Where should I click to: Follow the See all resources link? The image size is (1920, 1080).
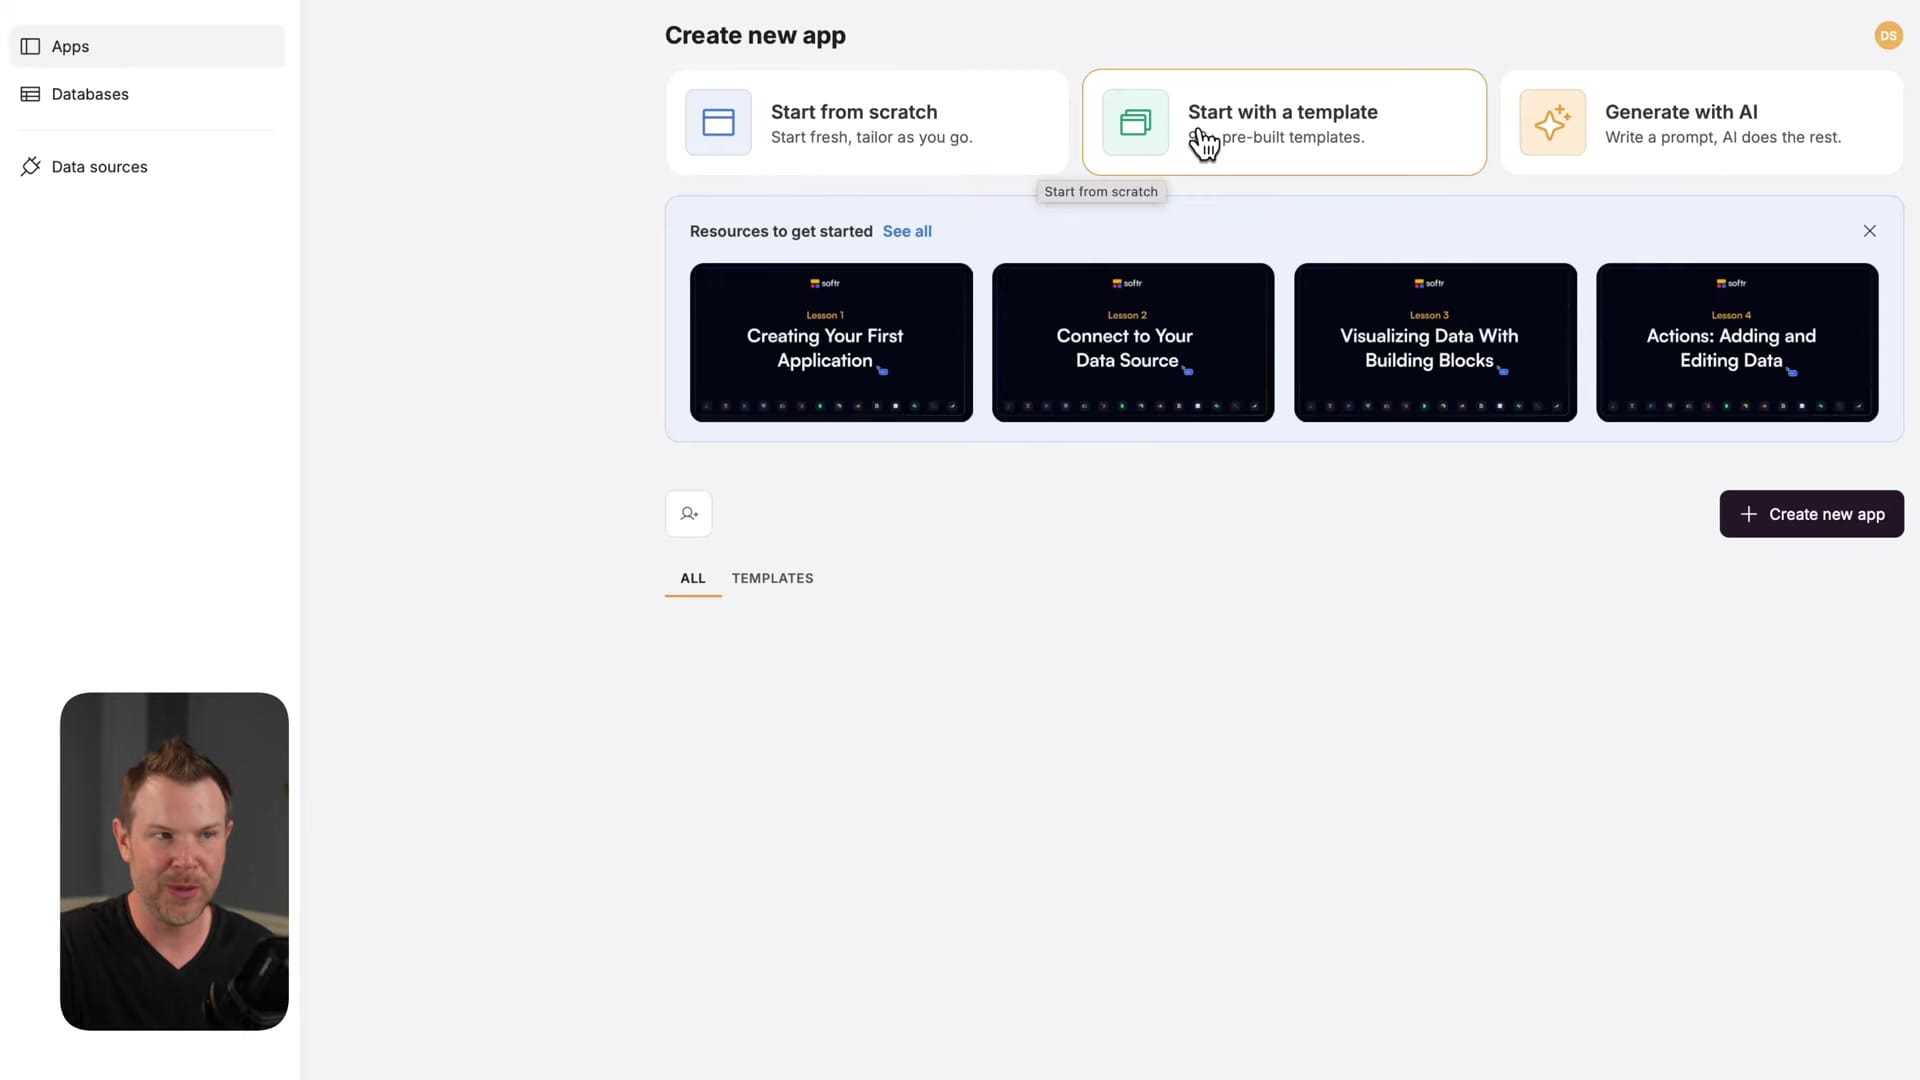(907, 231)
